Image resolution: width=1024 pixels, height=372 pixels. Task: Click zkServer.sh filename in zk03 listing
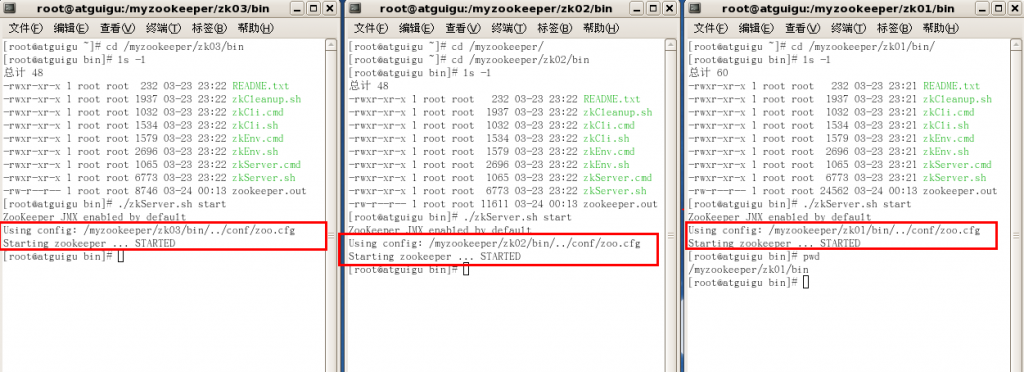click(x=264, y=178)
